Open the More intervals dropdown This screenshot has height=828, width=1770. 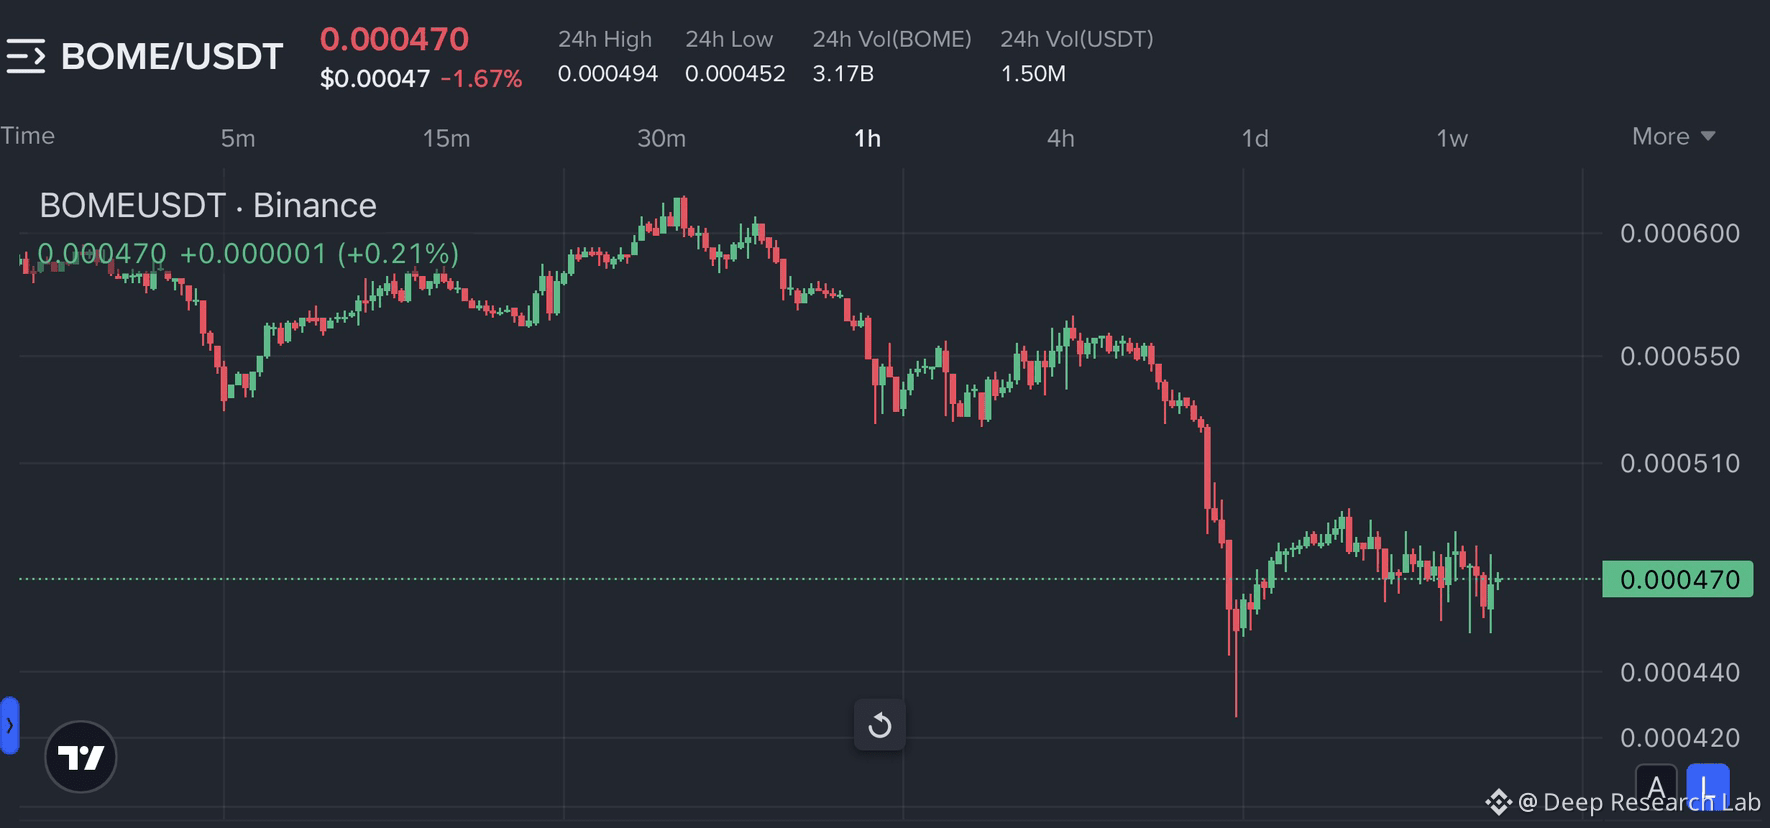click(1673, 137)
